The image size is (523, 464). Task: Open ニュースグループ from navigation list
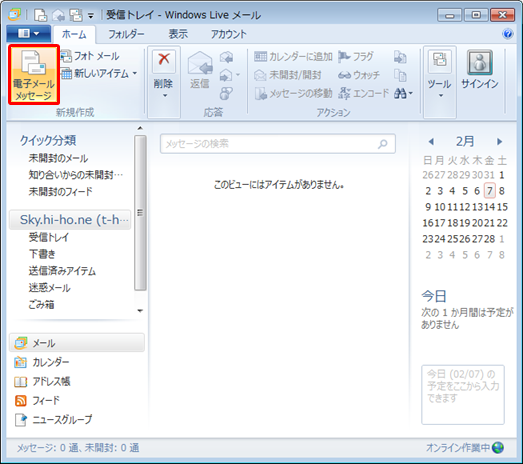pos(53,420)
